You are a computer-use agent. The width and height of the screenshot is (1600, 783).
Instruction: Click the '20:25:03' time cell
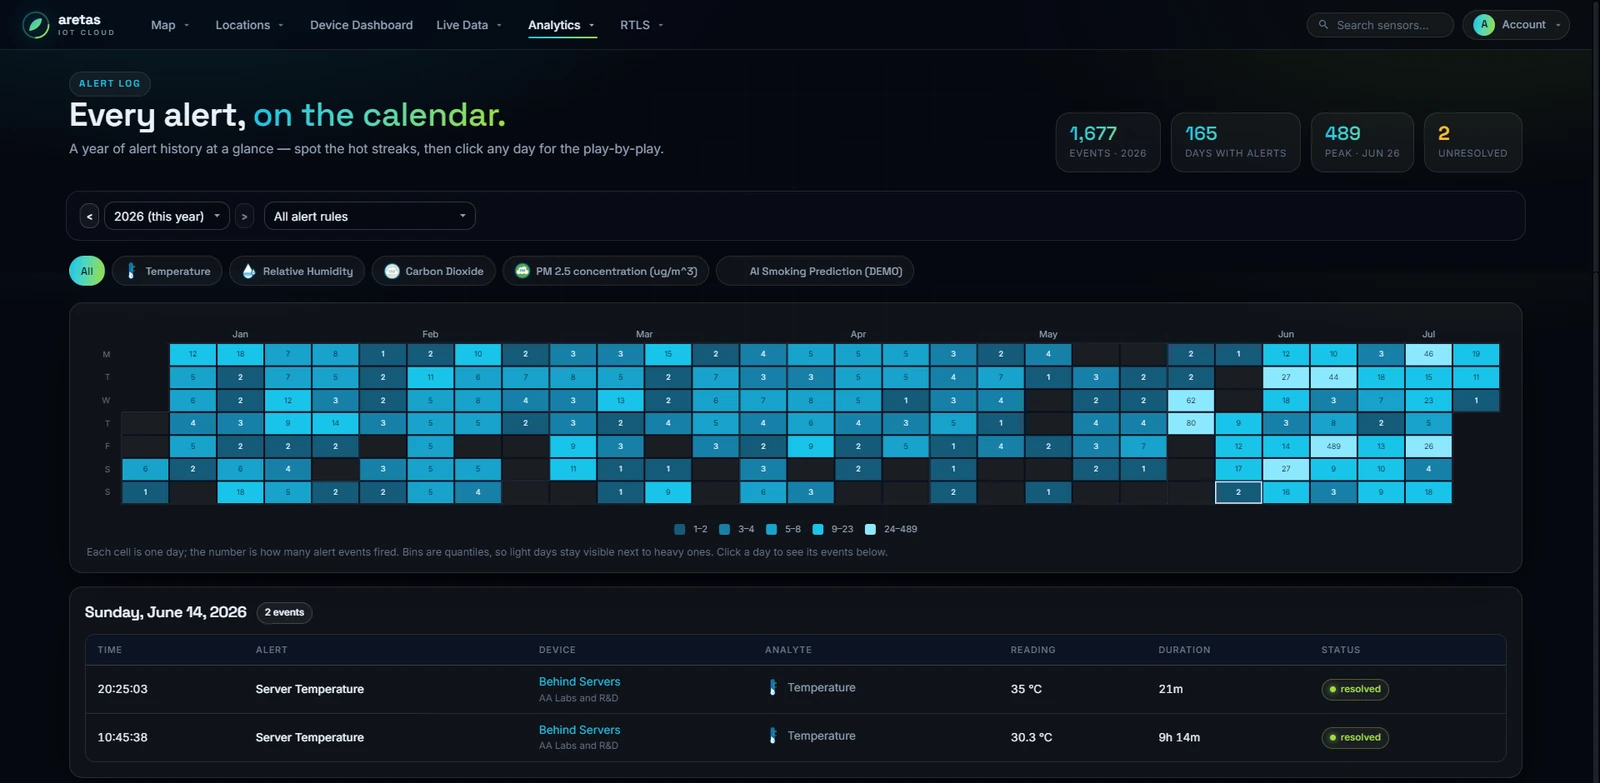coord(123,689)
